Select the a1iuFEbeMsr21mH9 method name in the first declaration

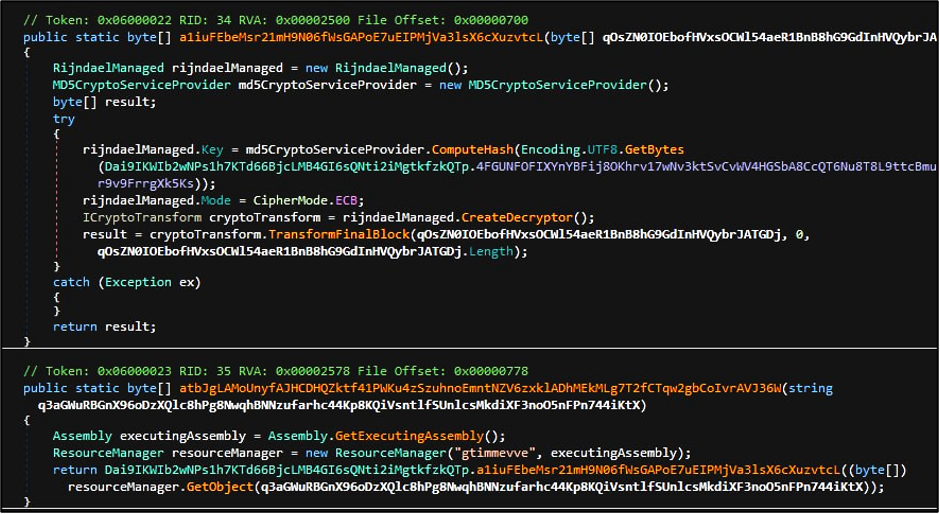pyautogui.click(x=361, y=37)
